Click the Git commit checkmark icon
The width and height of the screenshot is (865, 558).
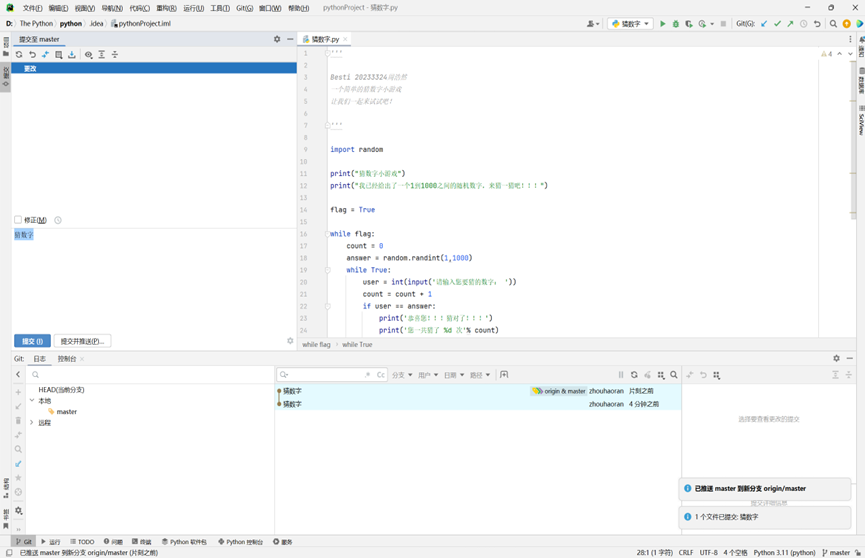tap(777, 24)
